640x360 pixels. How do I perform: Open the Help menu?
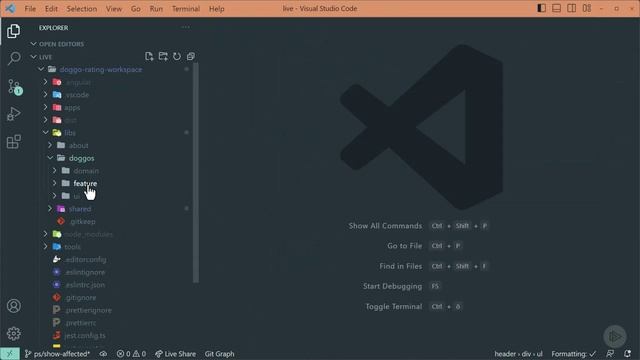point(217,9)
